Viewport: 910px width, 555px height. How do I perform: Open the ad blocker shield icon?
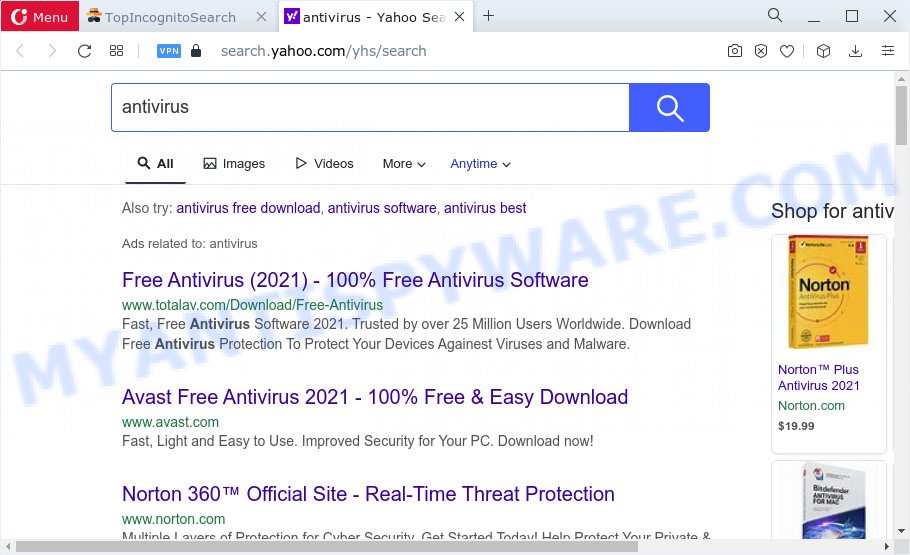pos(761,51)
